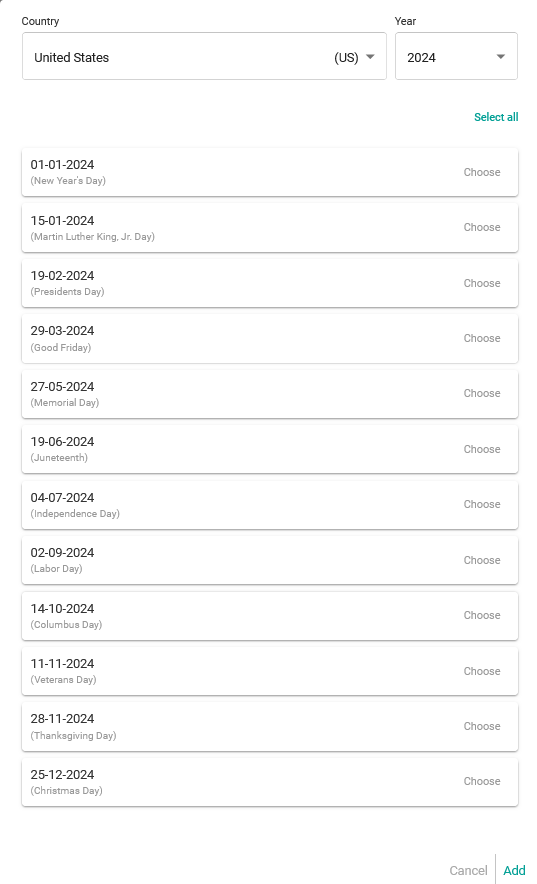537x884 pixels.
Task: Click the United States country field
Action: pos(204,56)
